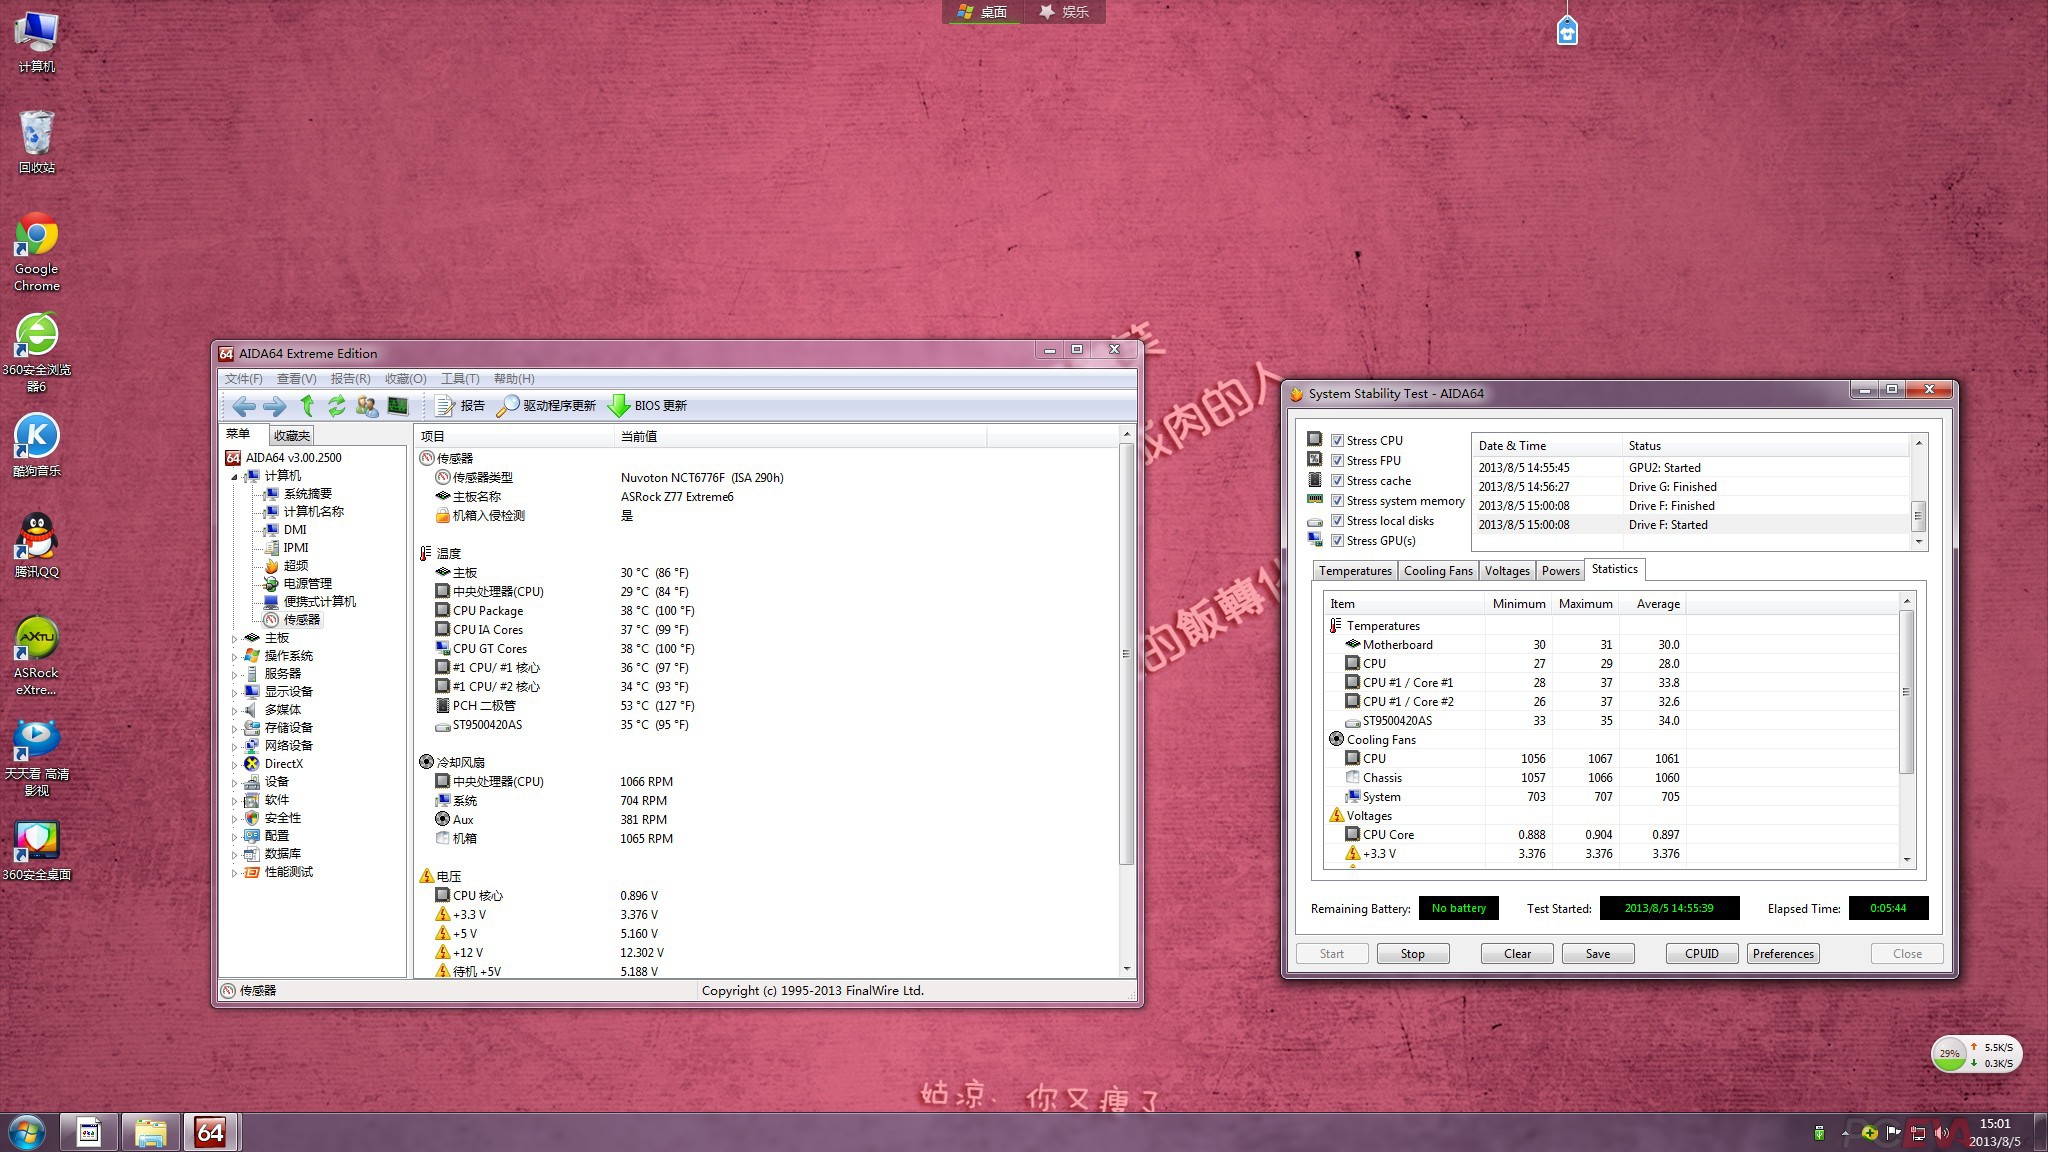
Task: Click AIDA64 sensor list vertical scrollbar
Action: pyautogui.click(x=1126, y=655)
